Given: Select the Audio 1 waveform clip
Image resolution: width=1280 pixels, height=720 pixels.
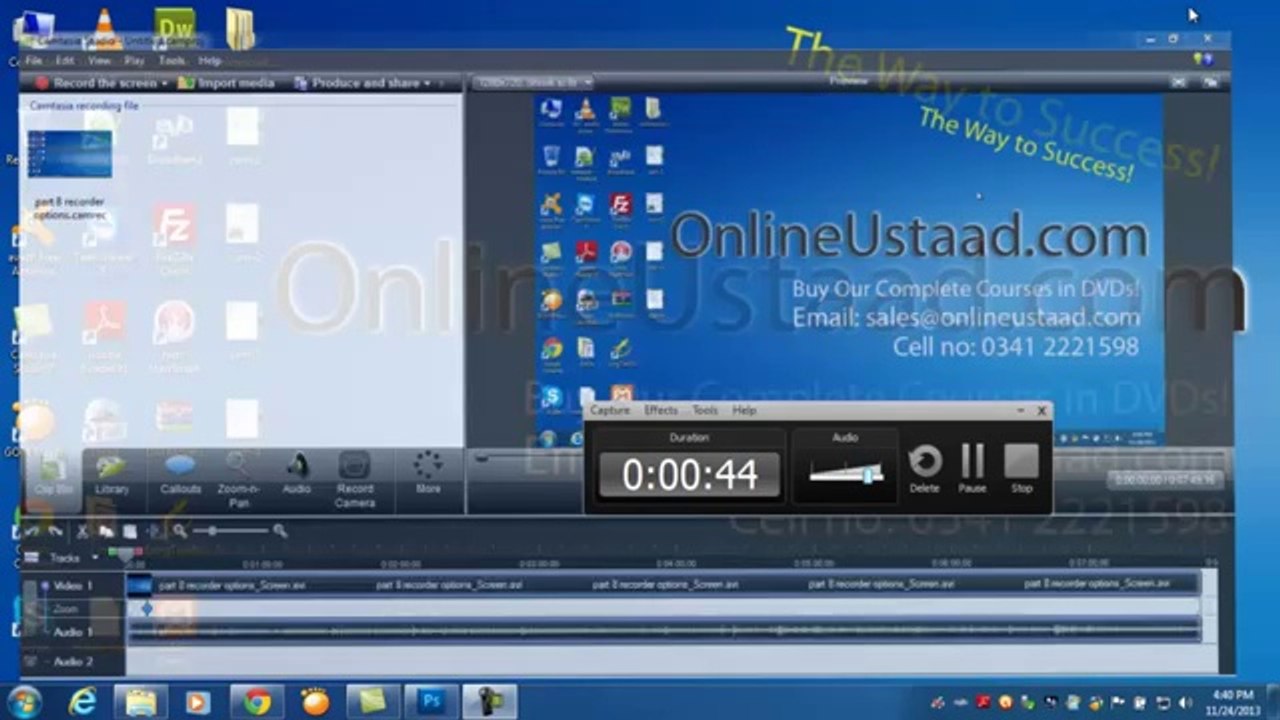Looking at the screenshot, I should 664,631.
